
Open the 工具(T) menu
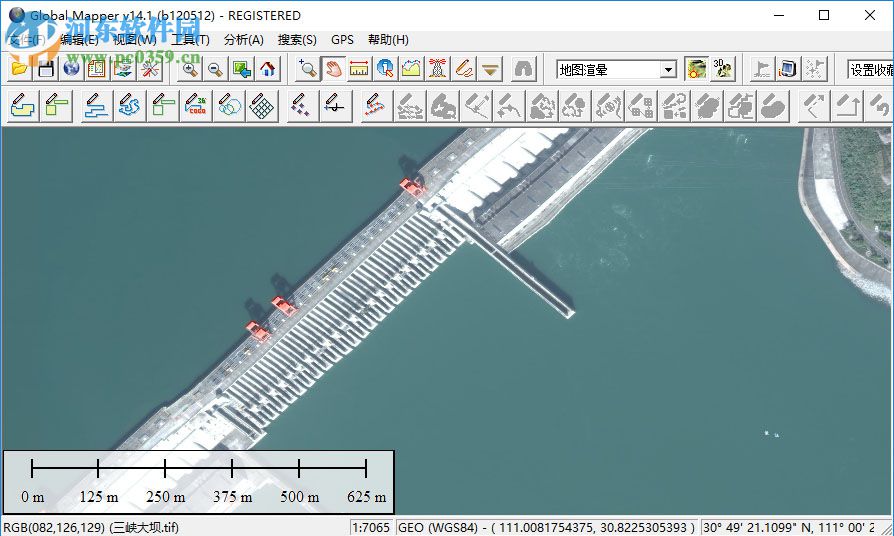190,40
